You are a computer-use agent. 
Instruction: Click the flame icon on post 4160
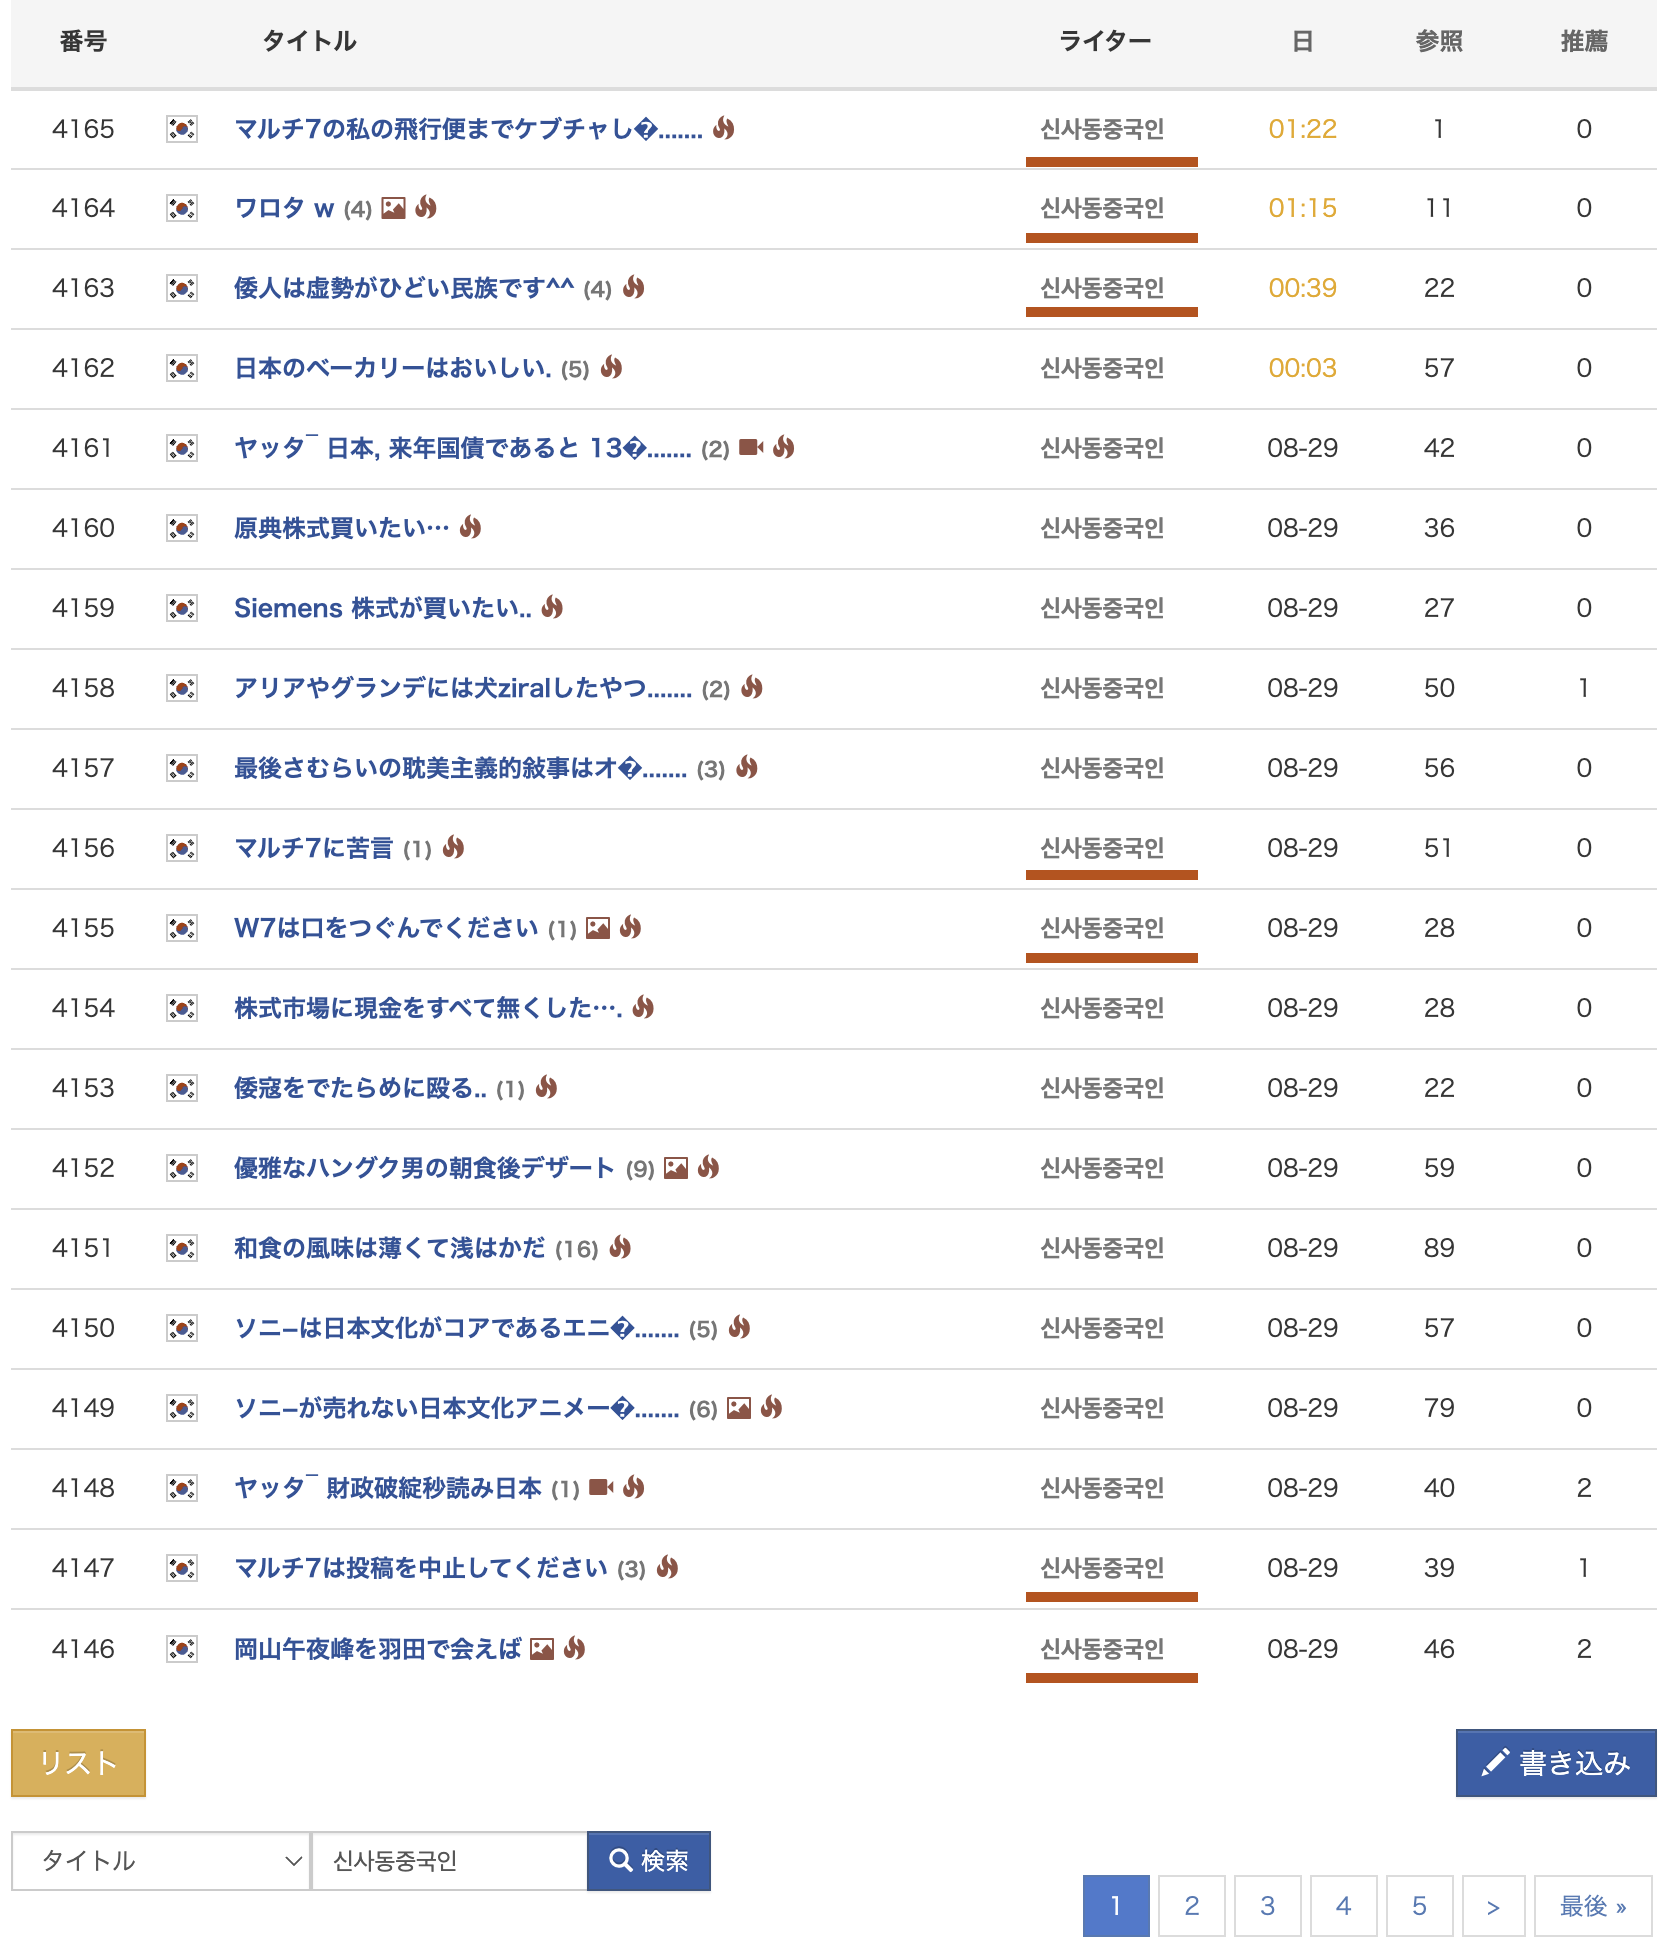[471, 527]
